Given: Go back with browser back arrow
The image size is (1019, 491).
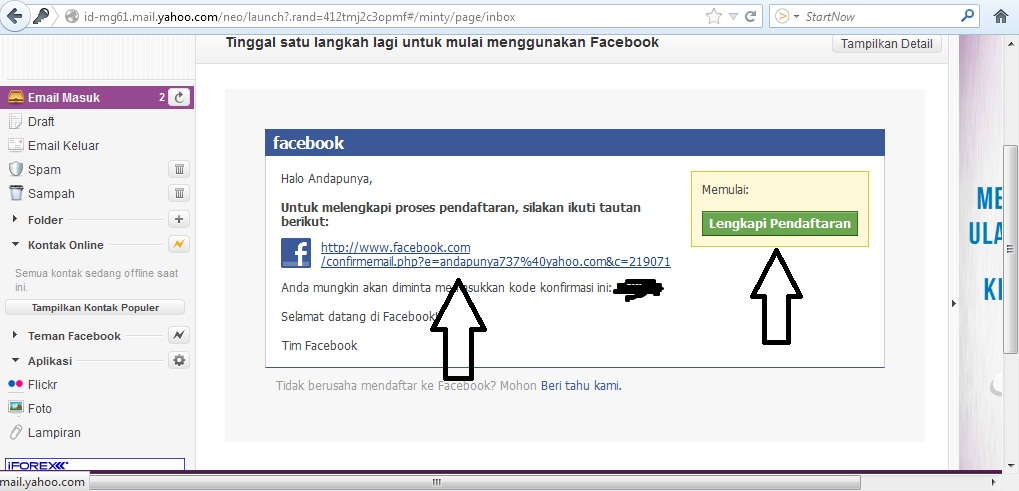Looking at the screenshot, I should pyautogui.click(x=14, y=16).
